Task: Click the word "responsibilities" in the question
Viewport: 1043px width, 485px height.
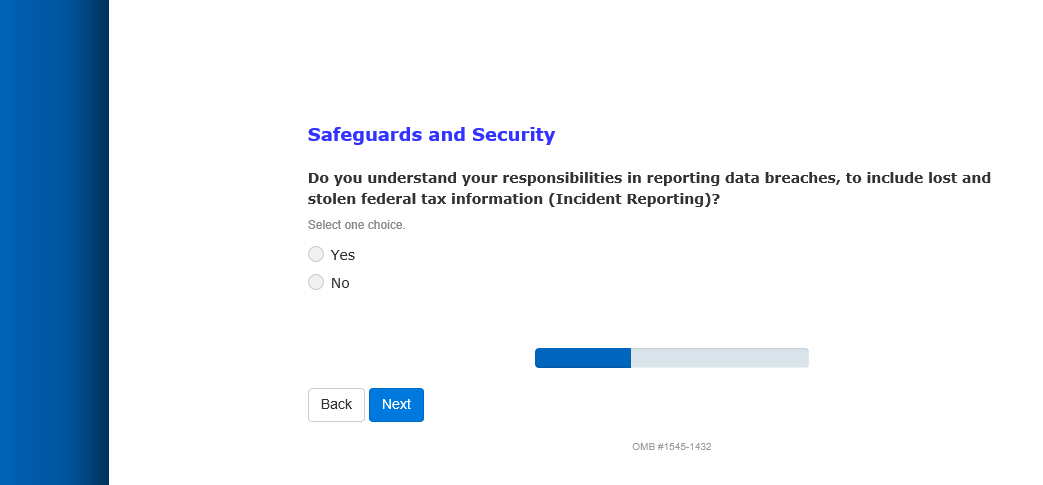Action: (x=564, y=178)
